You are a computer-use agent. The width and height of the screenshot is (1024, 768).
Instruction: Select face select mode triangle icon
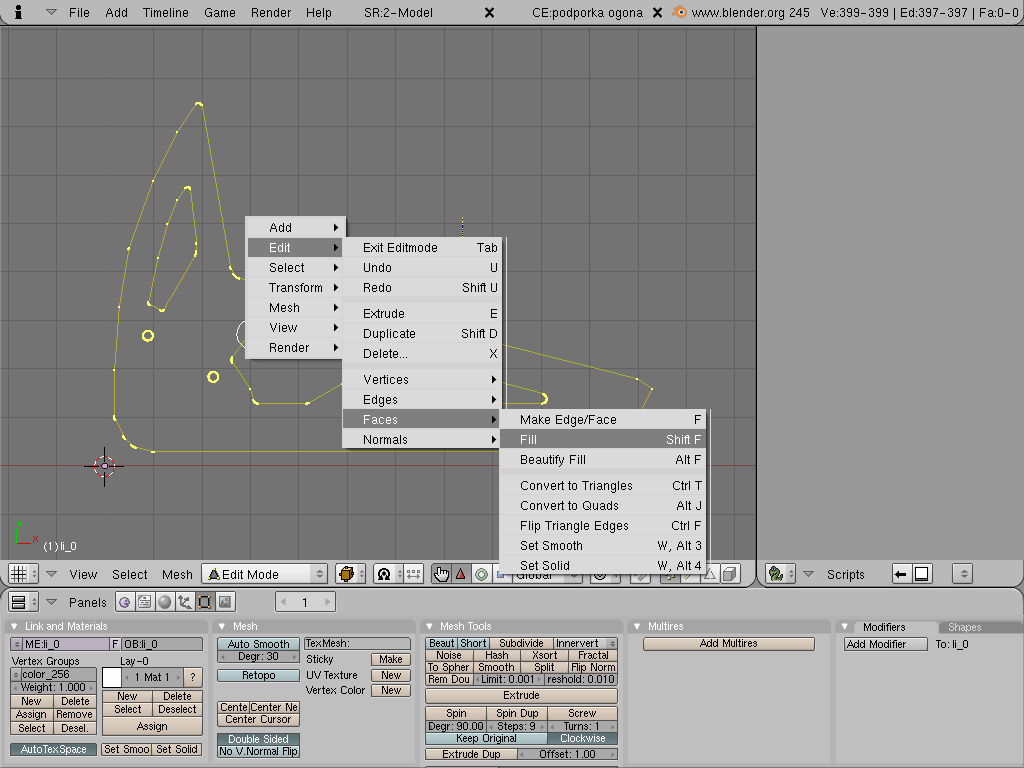710,574
